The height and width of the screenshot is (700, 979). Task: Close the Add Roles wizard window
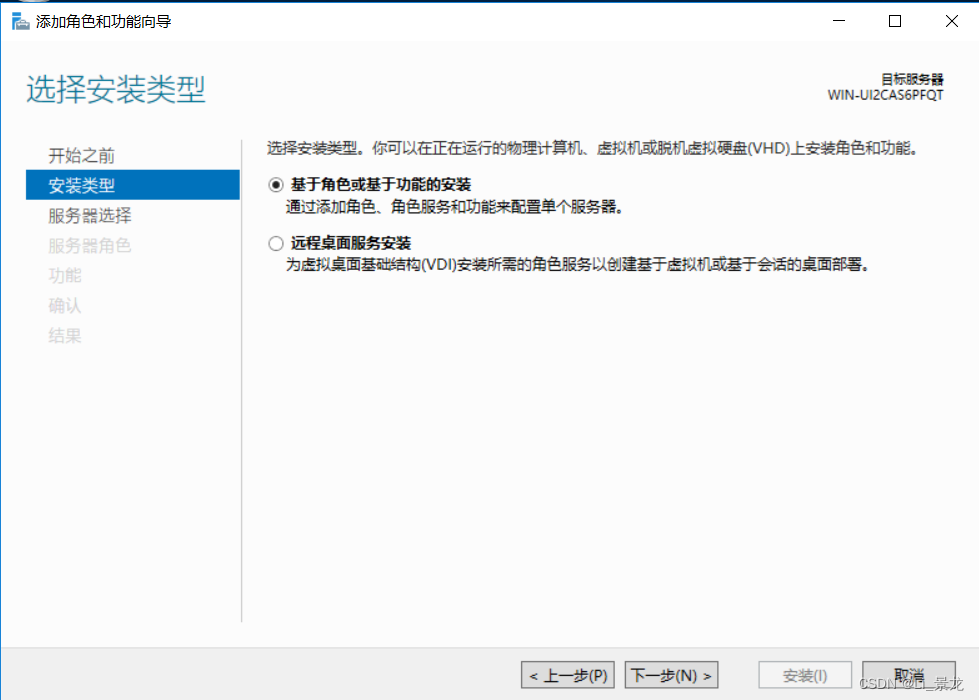pyautogui.click(x=952, y=21)
